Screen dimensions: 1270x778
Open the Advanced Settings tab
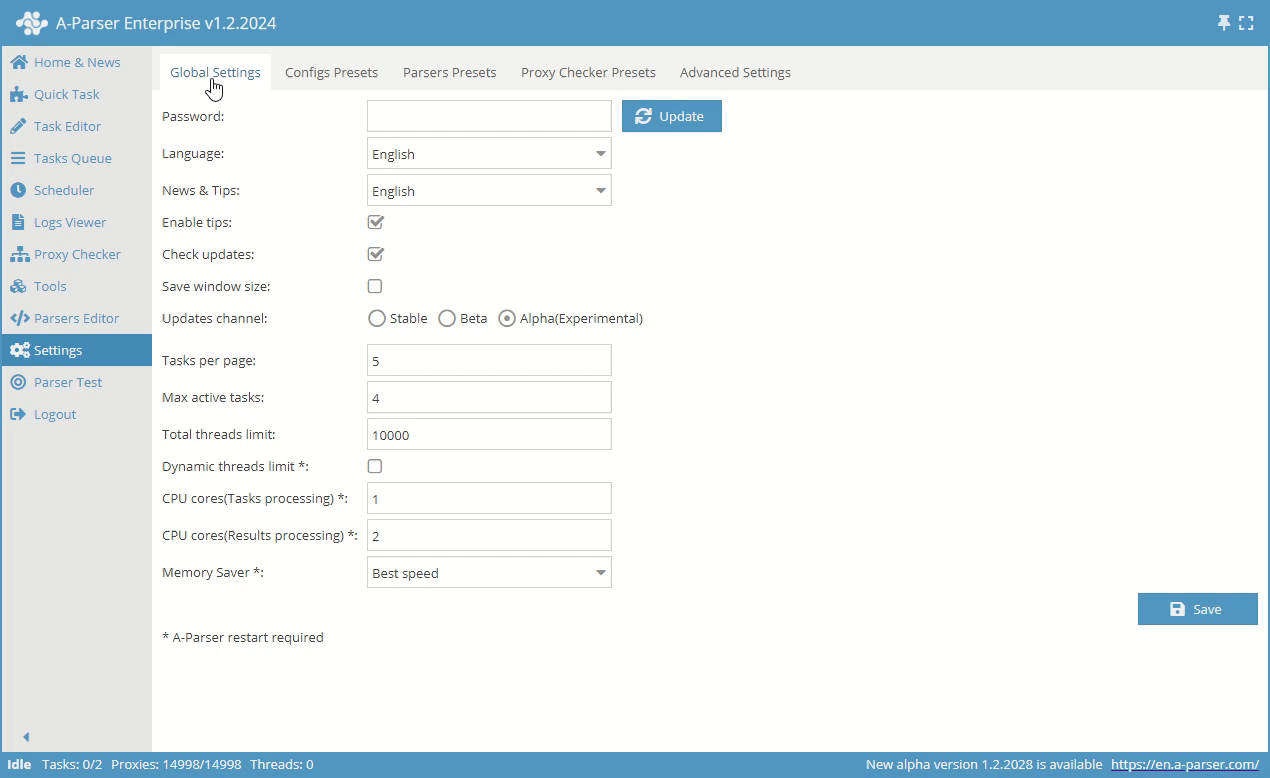click(x=735, y=72)
